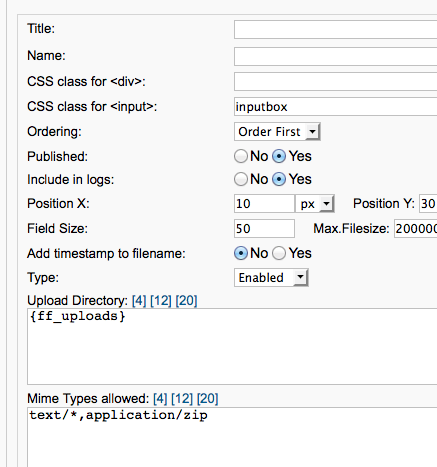Click Upload Directory [12] rows link
The width and height of the screenshot is (437, 467).
pyautogui.click(x=161, y=301)
